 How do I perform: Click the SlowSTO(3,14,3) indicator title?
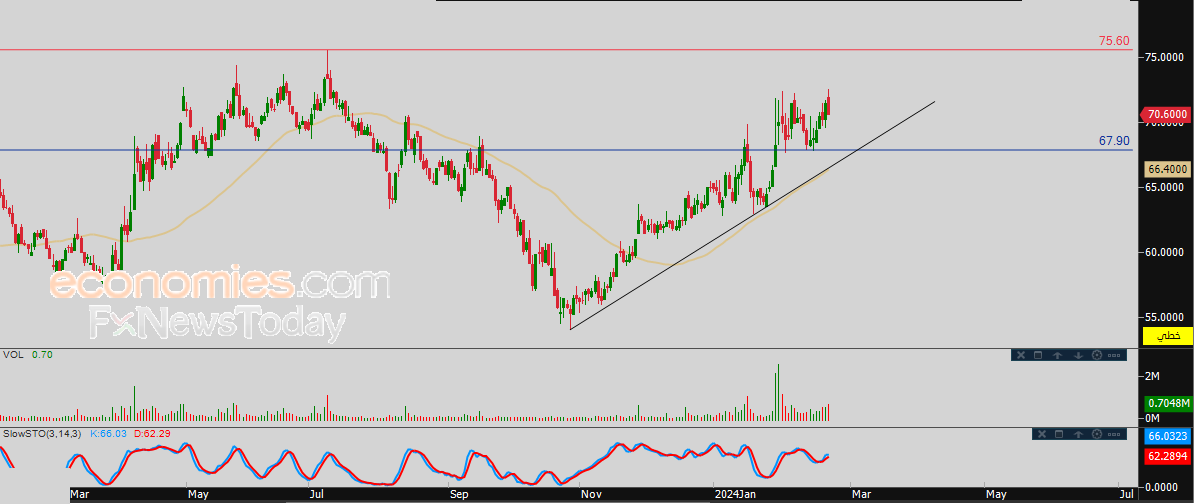click(x=43, y=433)
